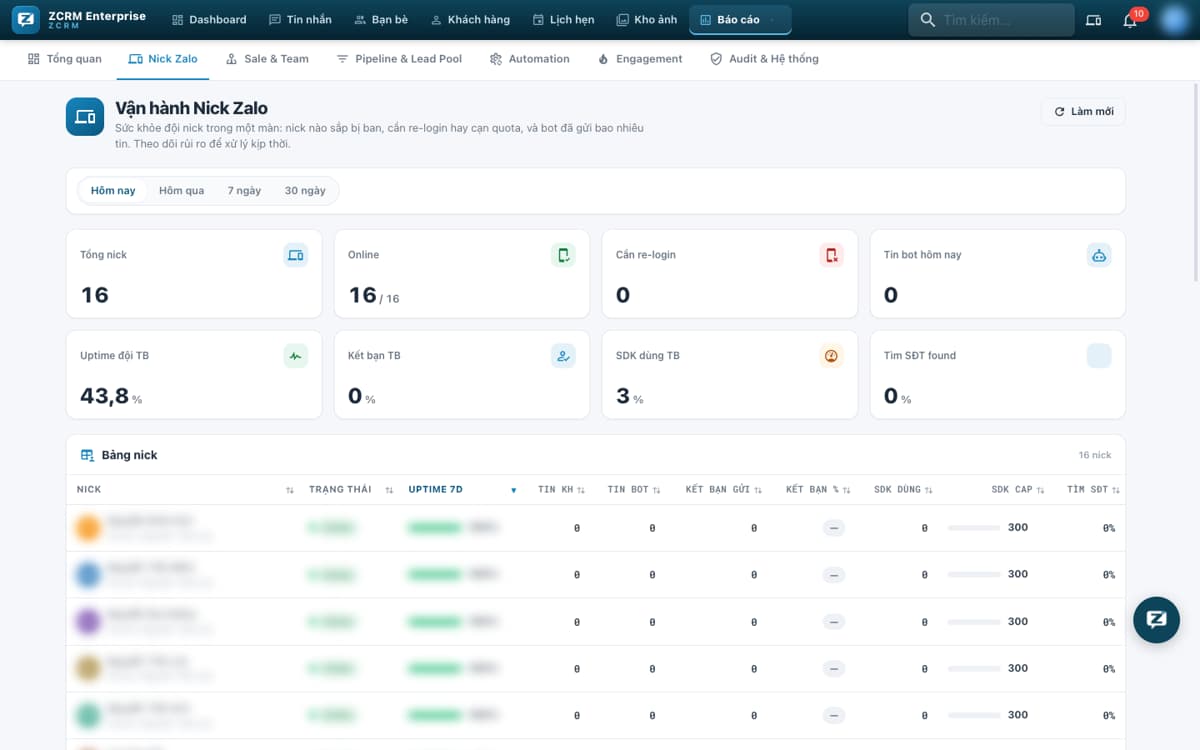Open the floating ZCRM chat button

1156,619
